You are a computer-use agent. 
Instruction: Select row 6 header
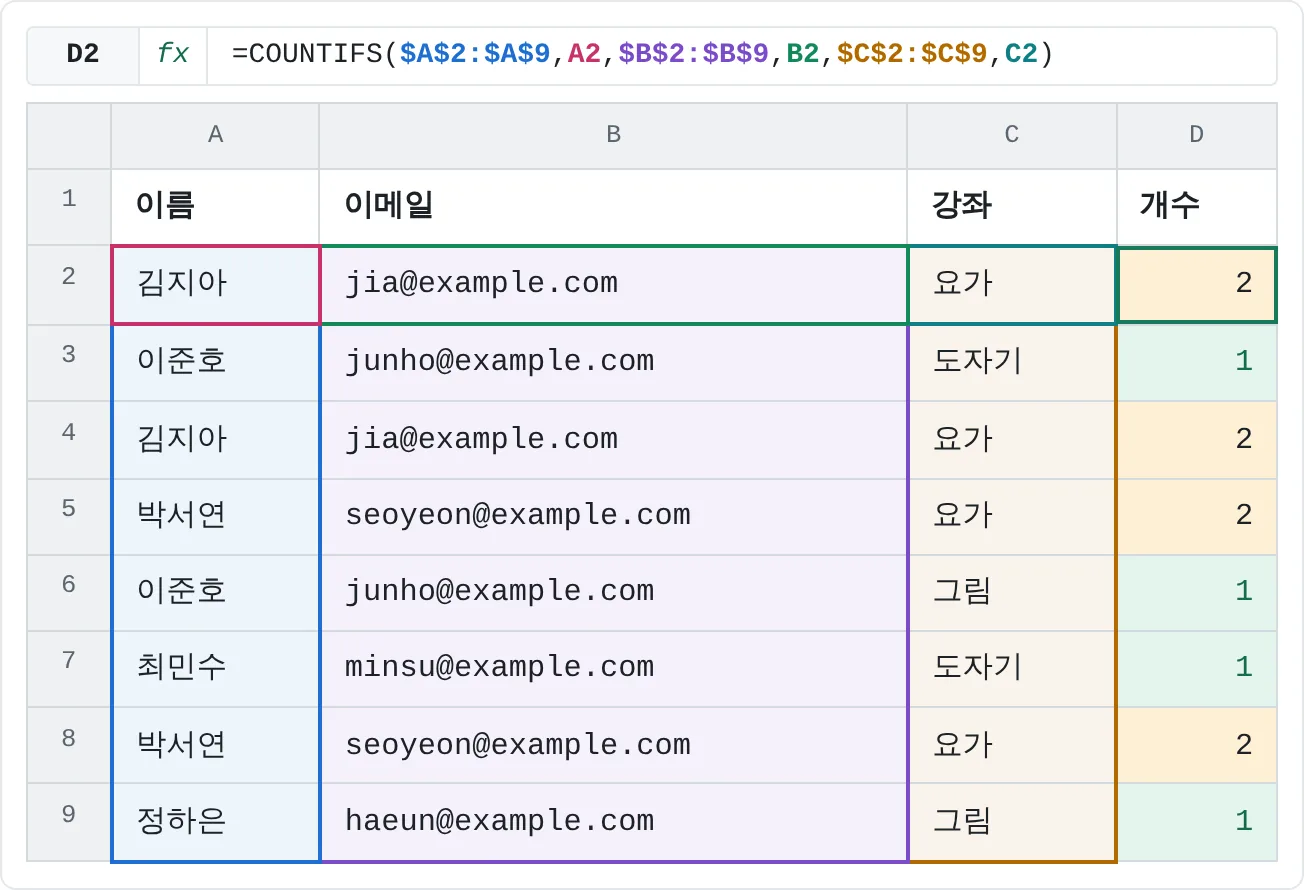coord(69,593)
